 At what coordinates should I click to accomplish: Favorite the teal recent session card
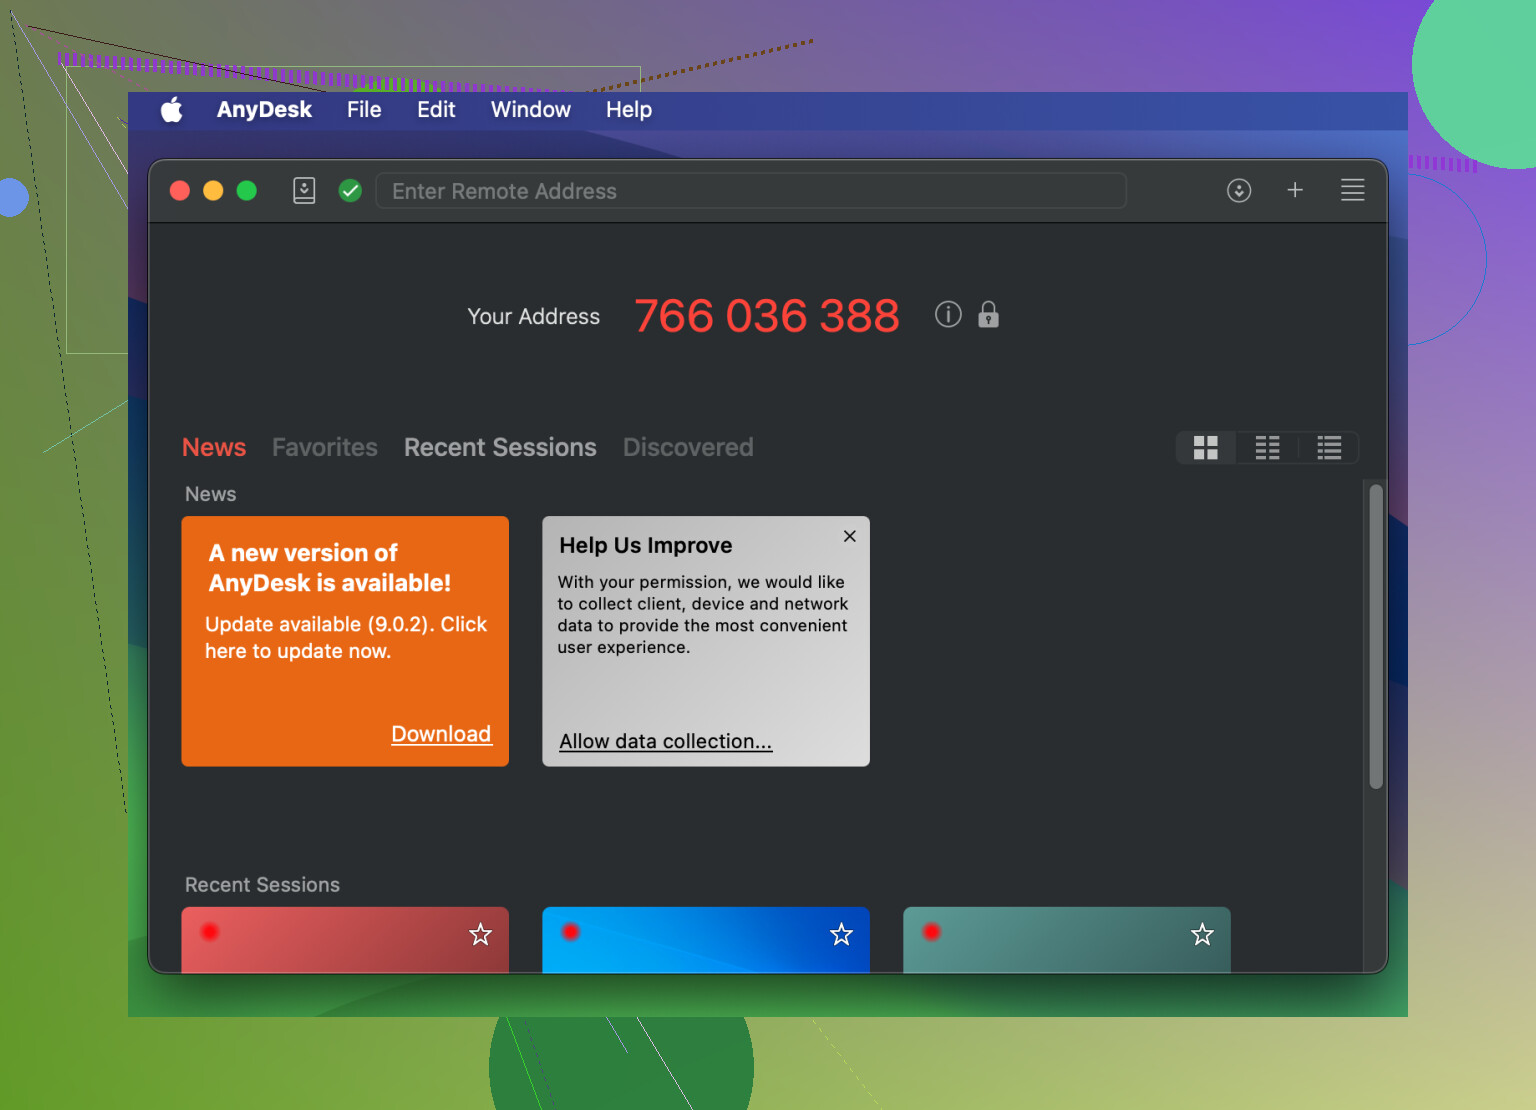(1202, 935)
